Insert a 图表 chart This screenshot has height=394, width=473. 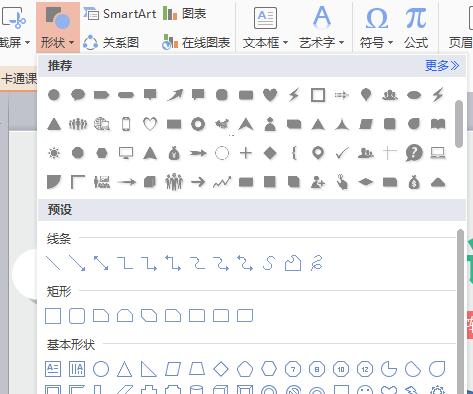[x=184, y=14]
